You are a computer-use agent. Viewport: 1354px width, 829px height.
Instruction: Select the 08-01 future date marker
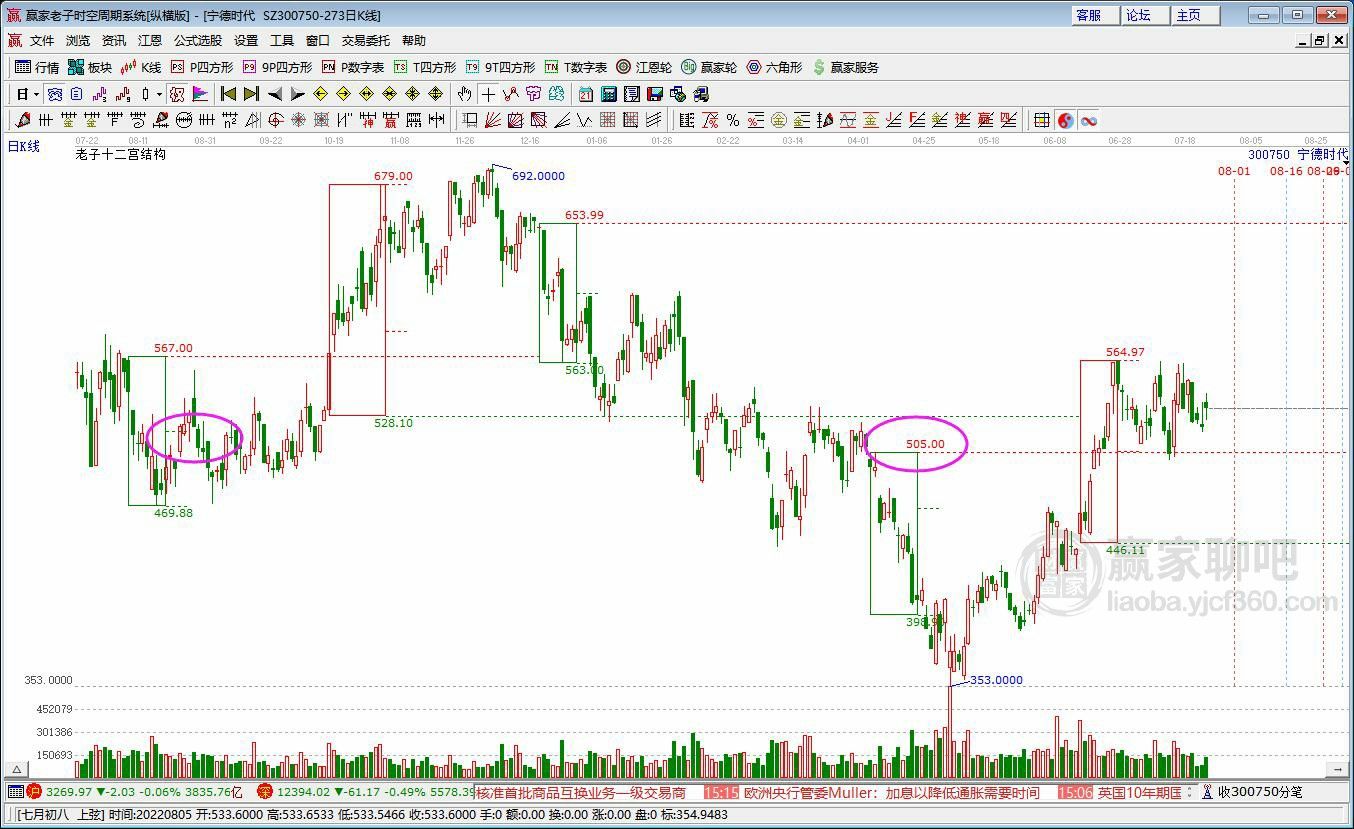click(1234, 171)
